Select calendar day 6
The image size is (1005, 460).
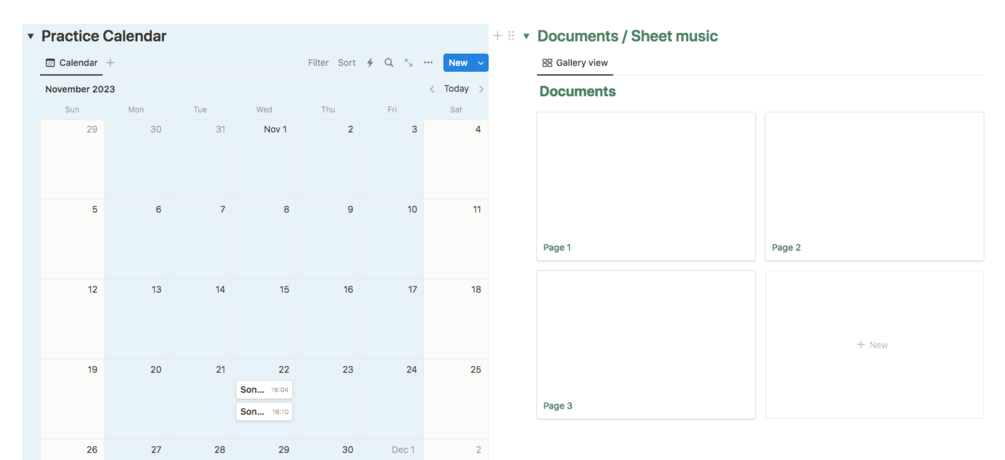137,238
